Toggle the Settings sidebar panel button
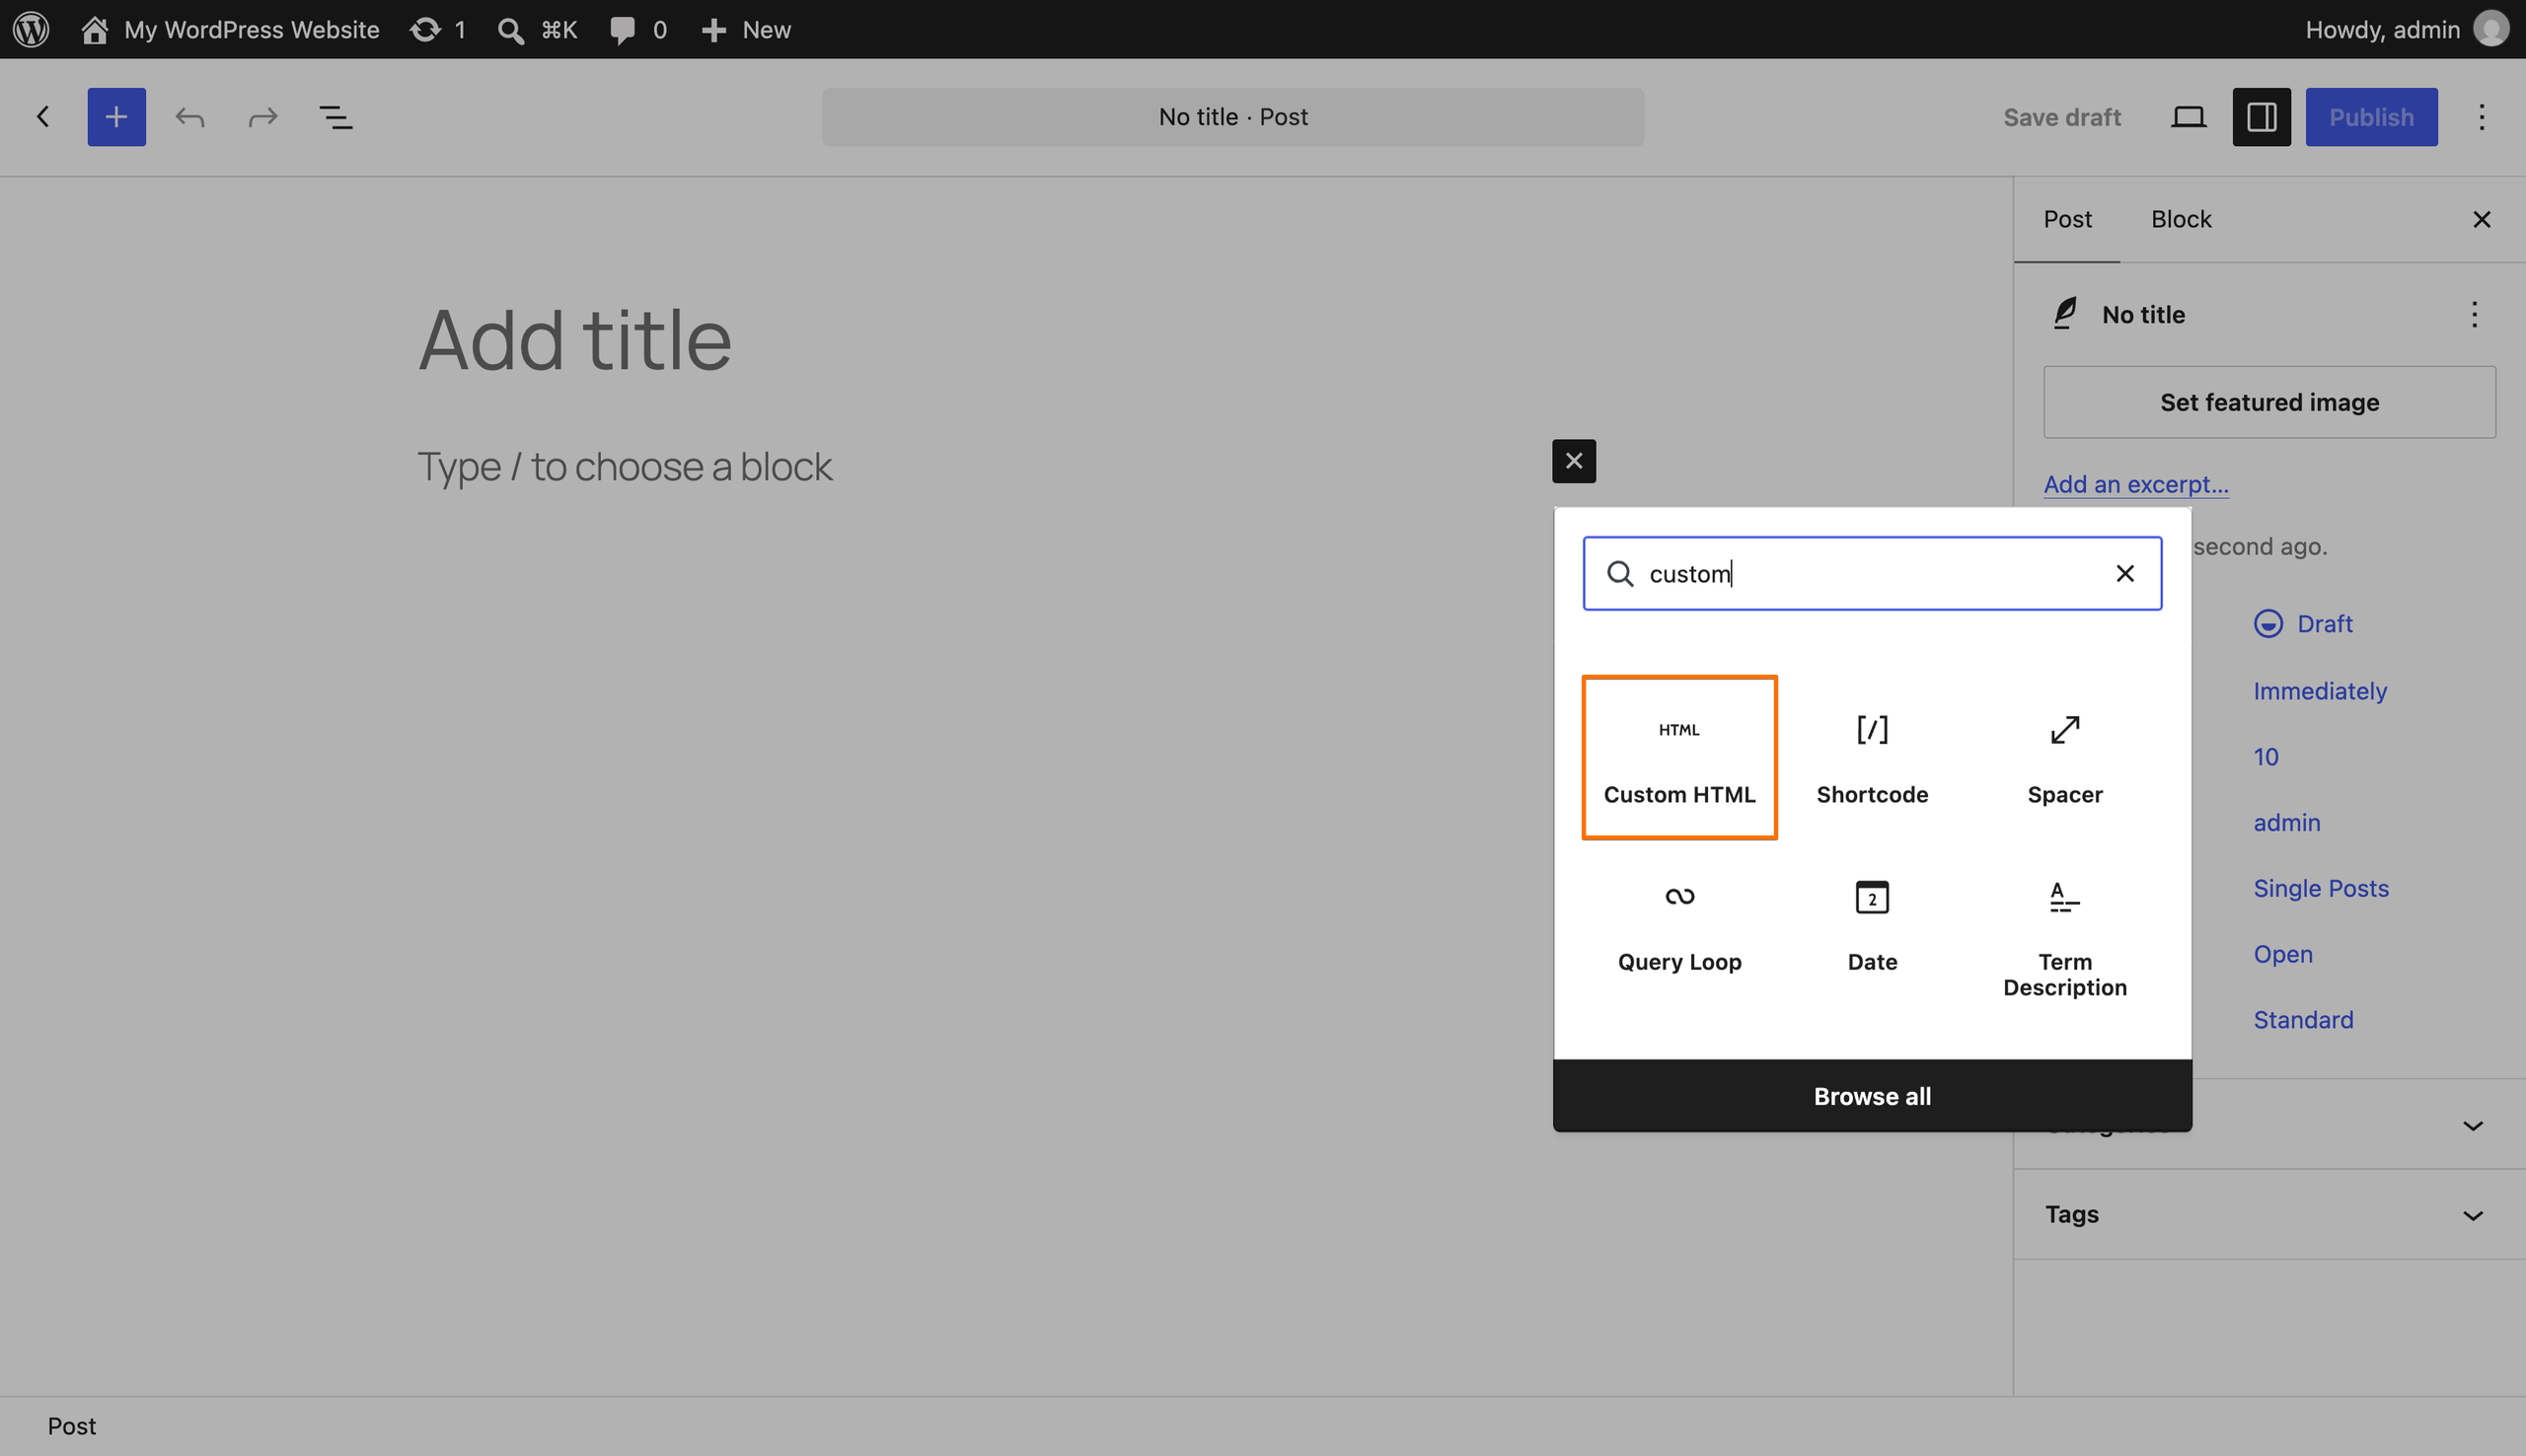The height and width of the screenshot is (1456, 2526). (2262, 117)
